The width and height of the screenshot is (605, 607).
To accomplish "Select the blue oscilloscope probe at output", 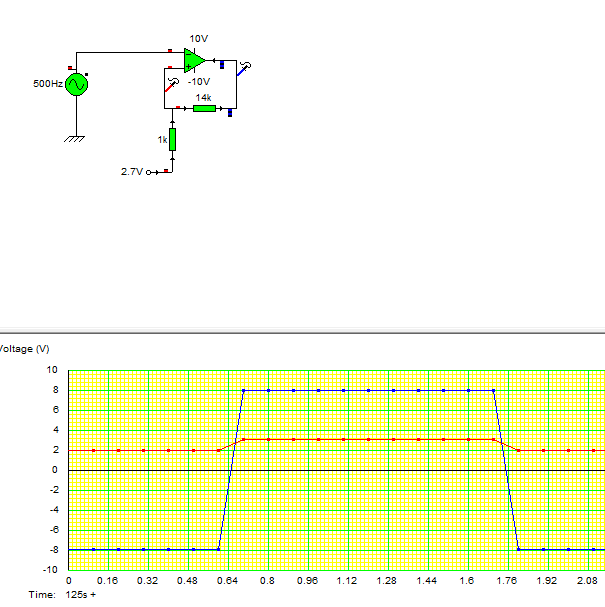I will click(x=244, y=69).
